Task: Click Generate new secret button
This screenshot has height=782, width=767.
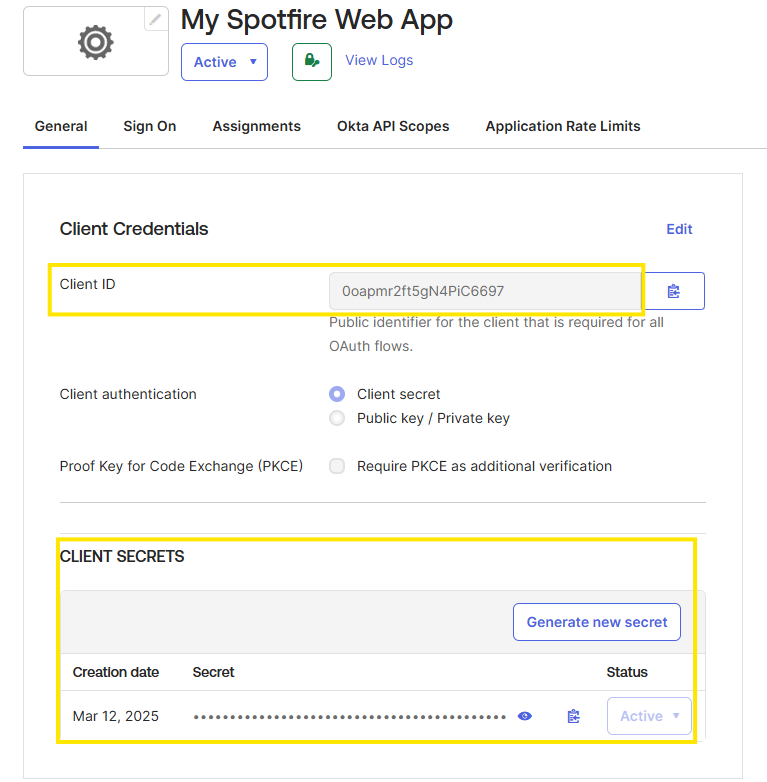Action: pos(596,622)
